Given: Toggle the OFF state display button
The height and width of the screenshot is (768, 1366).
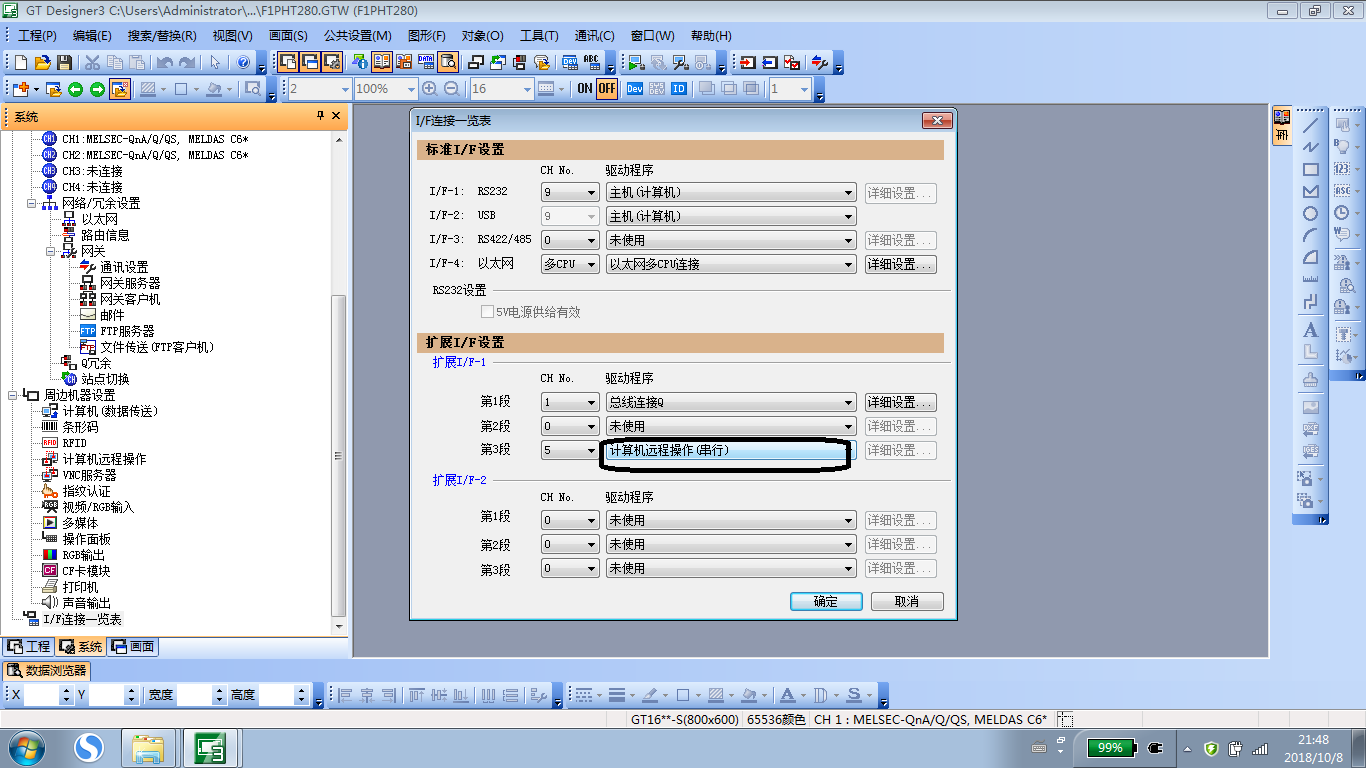Looking at the screenshot, I should click(607, 89).
